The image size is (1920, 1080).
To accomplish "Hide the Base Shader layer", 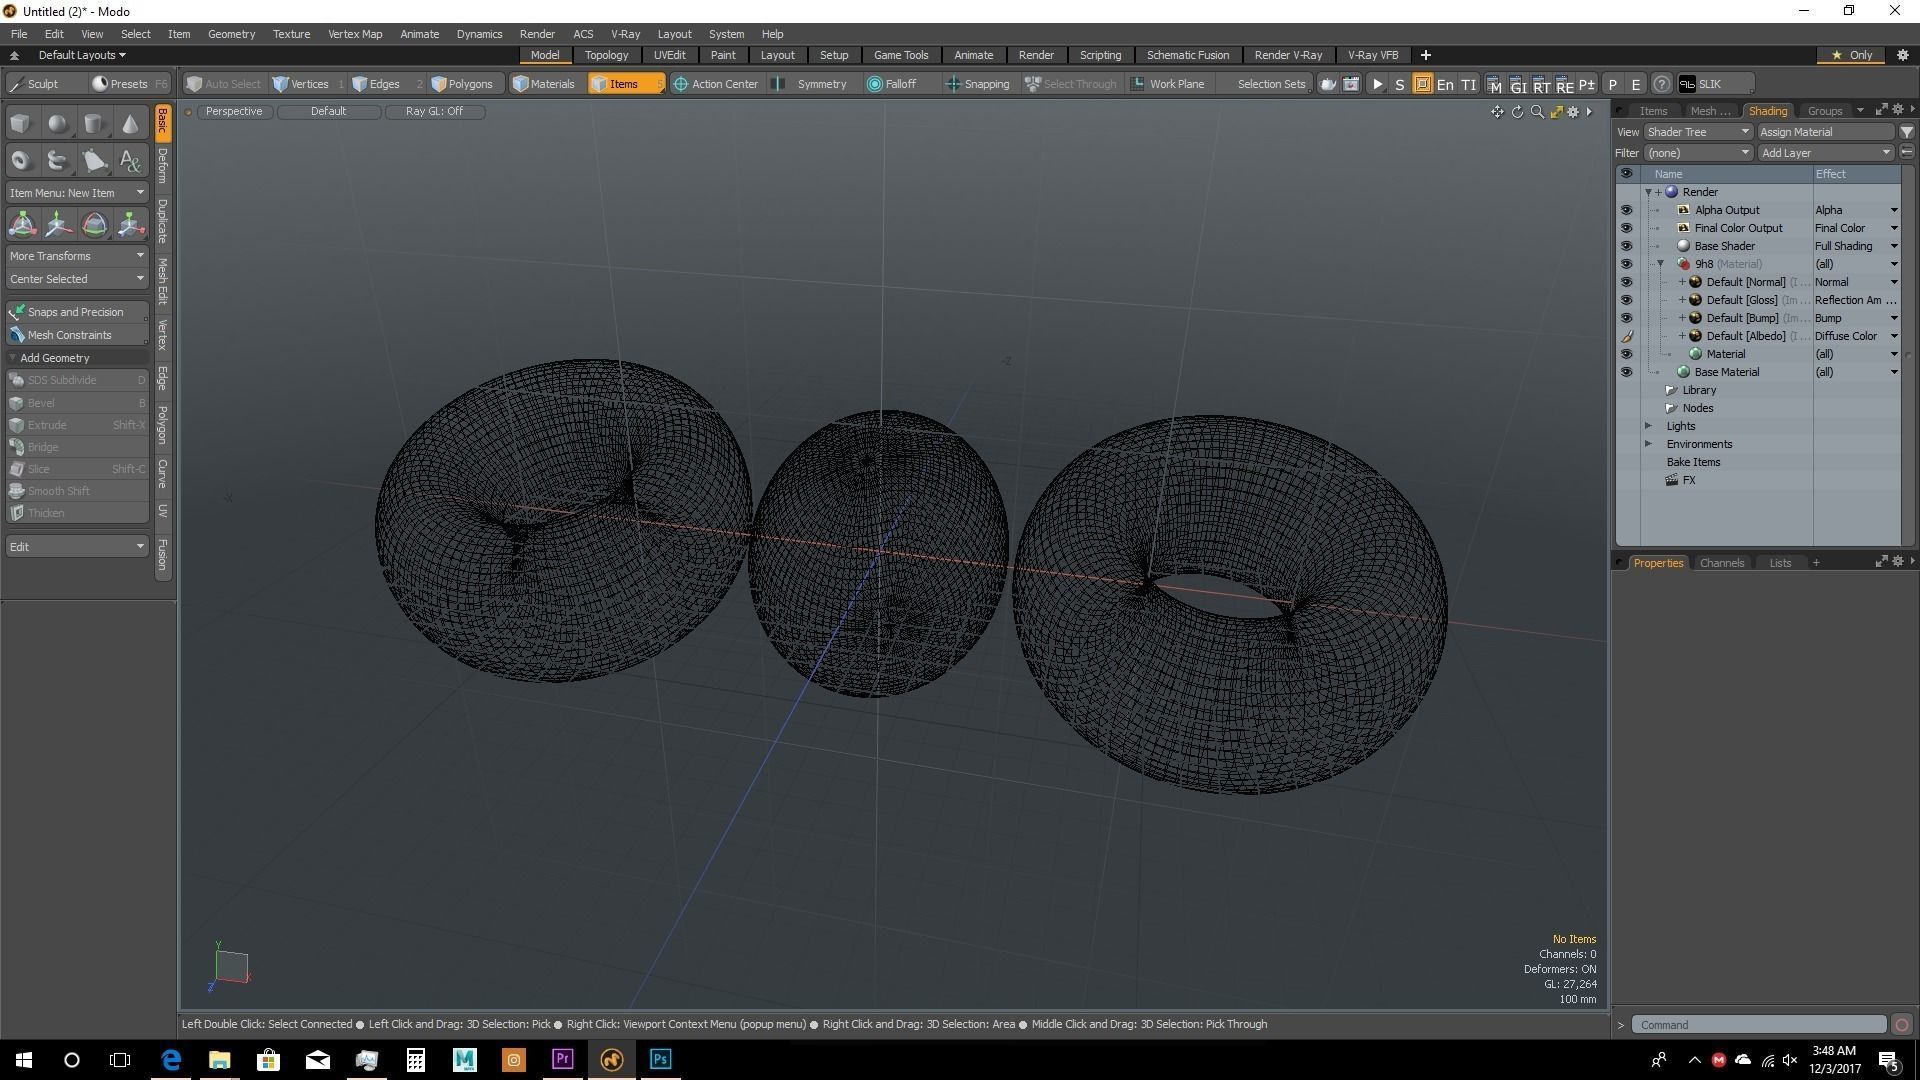I will pos(1626,246).
